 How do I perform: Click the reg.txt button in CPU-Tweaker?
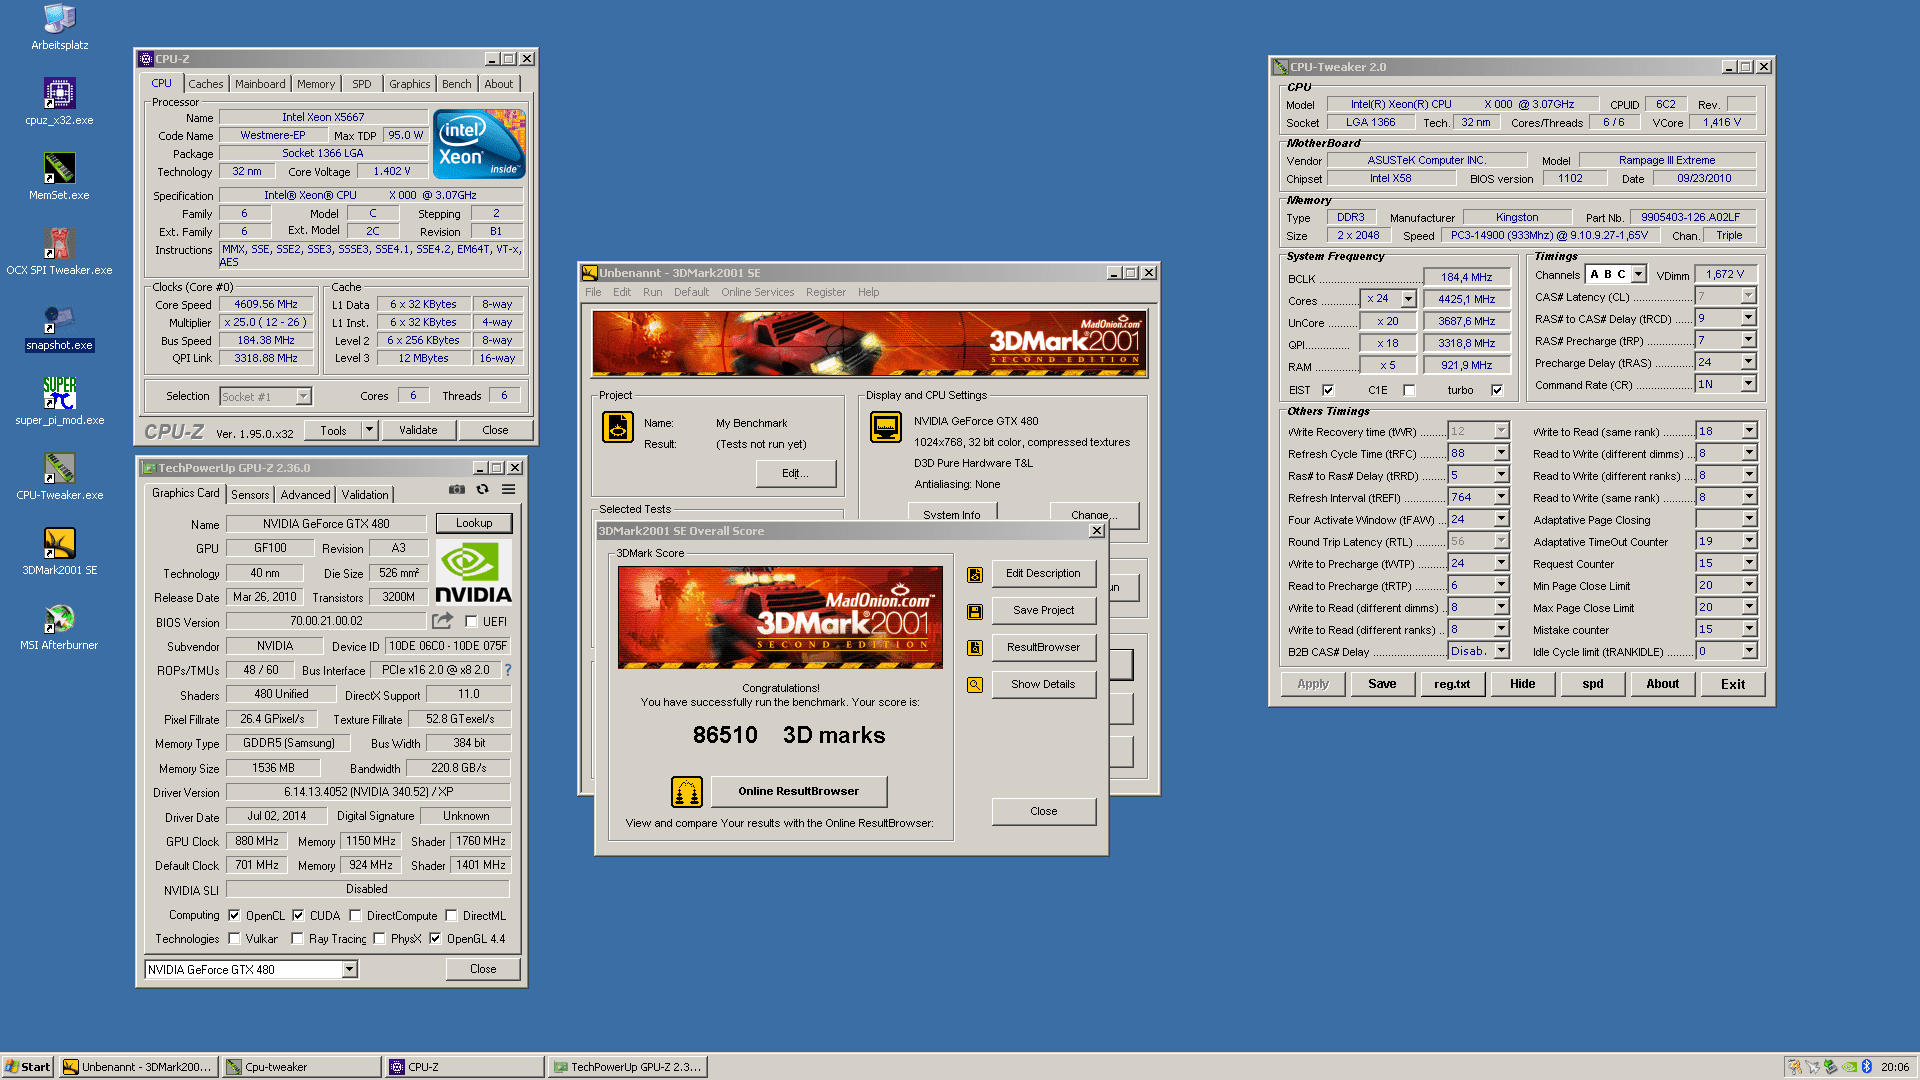[x=1452, y=684]
